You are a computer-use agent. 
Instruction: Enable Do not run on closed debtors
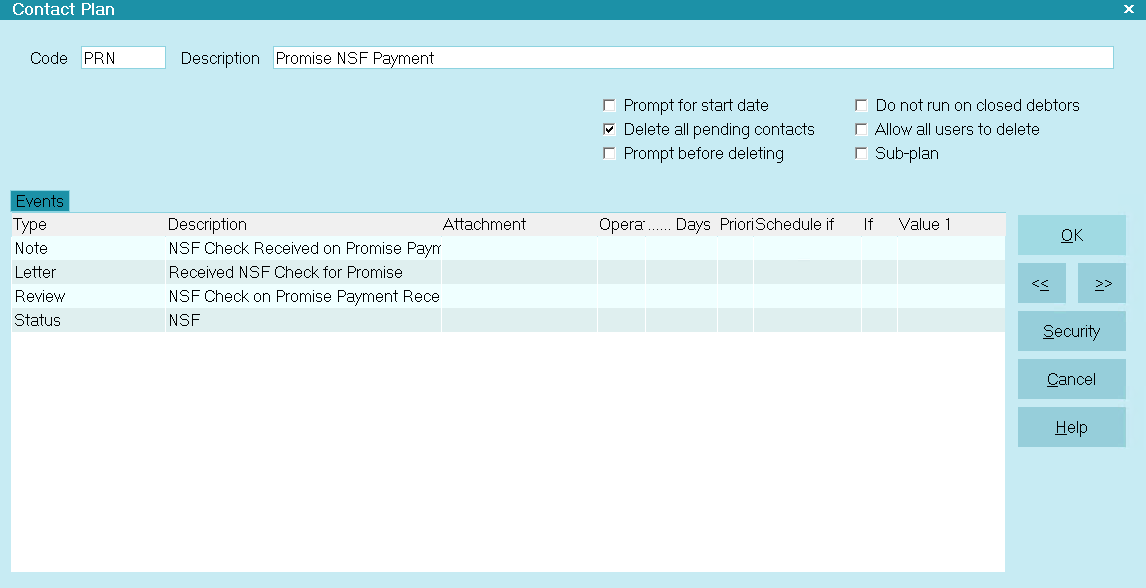point(861,105)
